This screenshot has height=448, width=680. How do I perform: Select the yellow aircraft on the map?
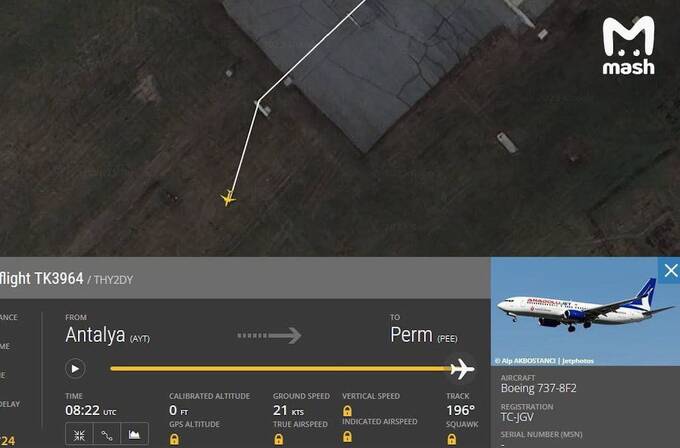click(x=229, y=198)
